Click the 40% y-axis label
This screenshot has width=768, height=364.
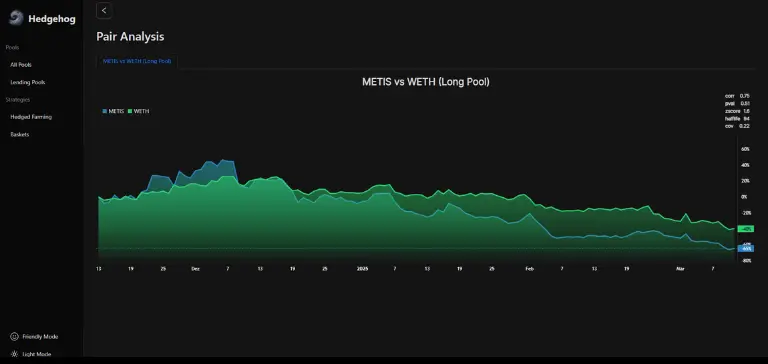point(745,165)
